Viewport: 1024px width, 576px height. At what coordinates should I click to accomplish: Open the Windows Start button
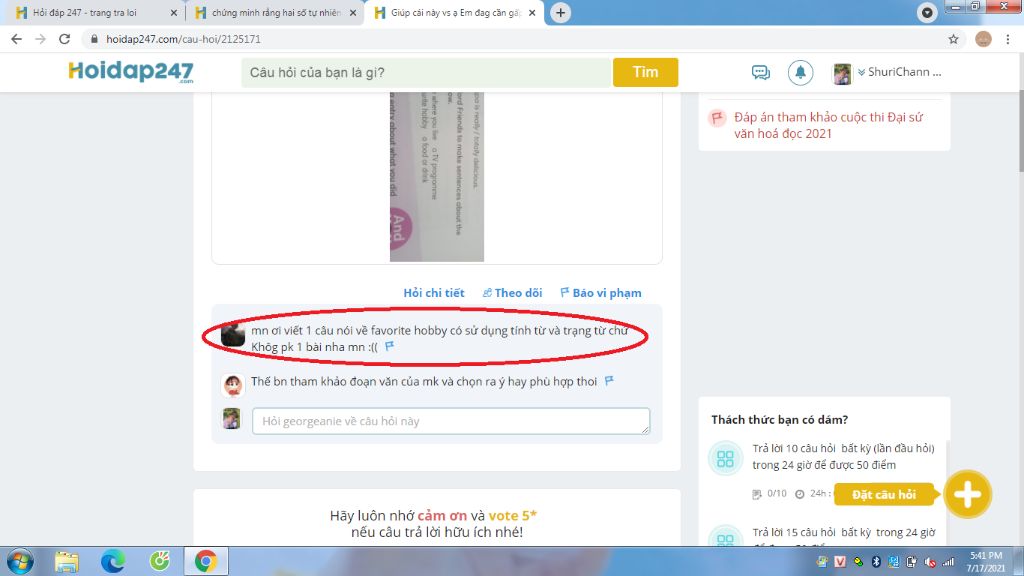coord(20,561)
